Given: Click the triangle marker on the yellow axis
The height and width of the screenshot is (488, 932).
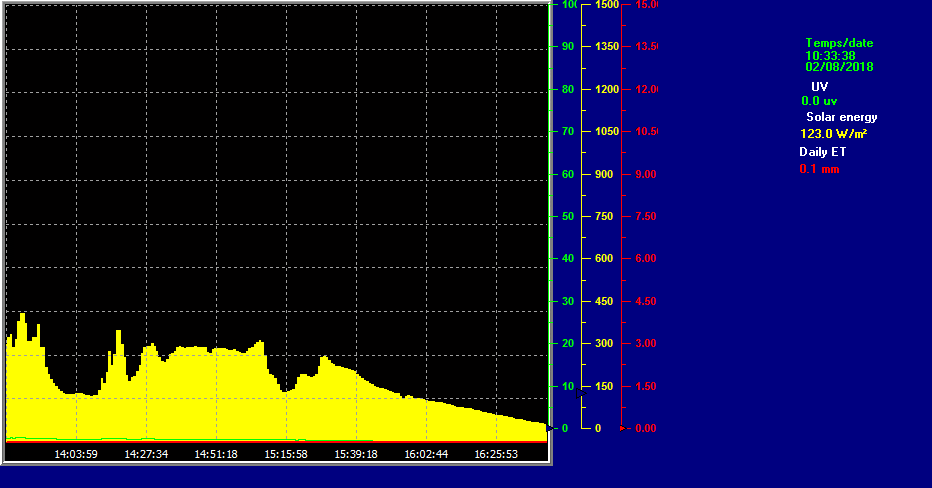Looking at the screenshot, I should tap(580, 395).
